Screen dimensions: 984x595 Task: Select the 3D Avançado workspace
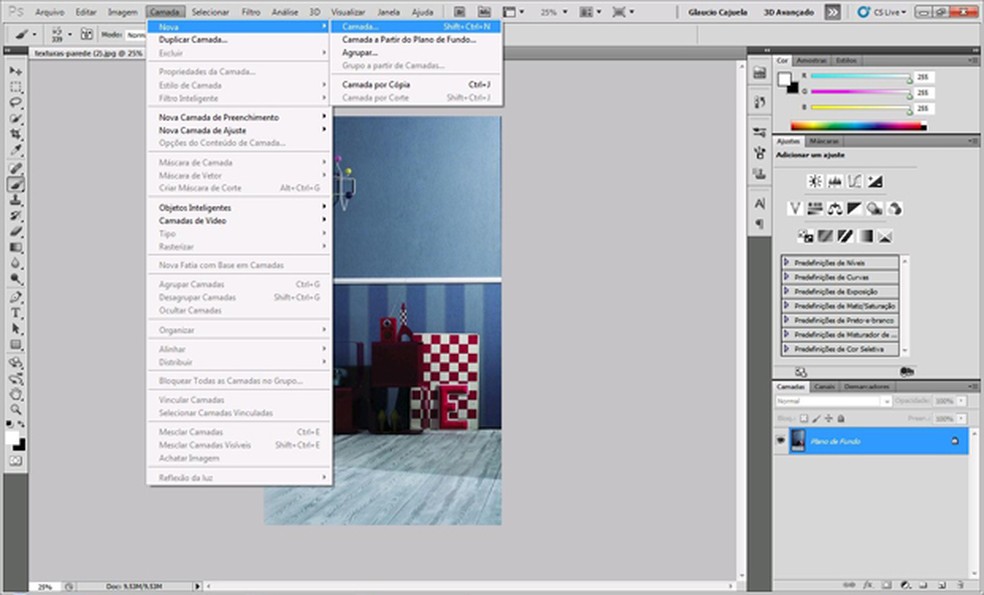[x=789, y=12]
